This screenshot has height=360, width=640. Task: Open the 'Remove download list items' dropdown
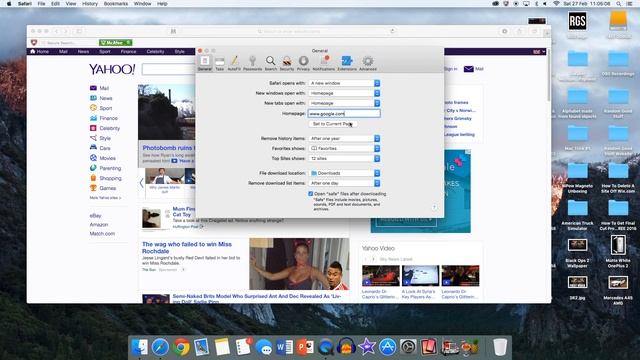pos(344,183)
